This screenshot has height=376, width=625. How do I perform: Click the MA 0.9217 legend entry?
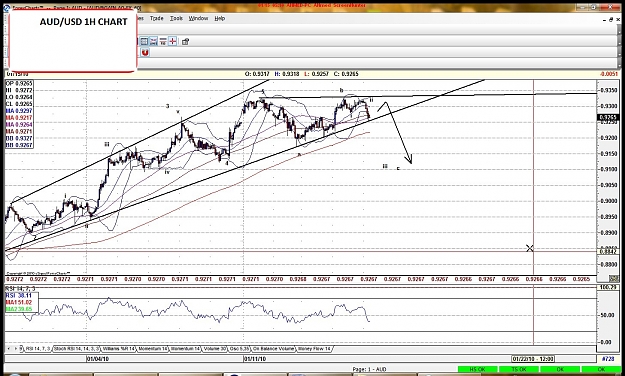19,118
